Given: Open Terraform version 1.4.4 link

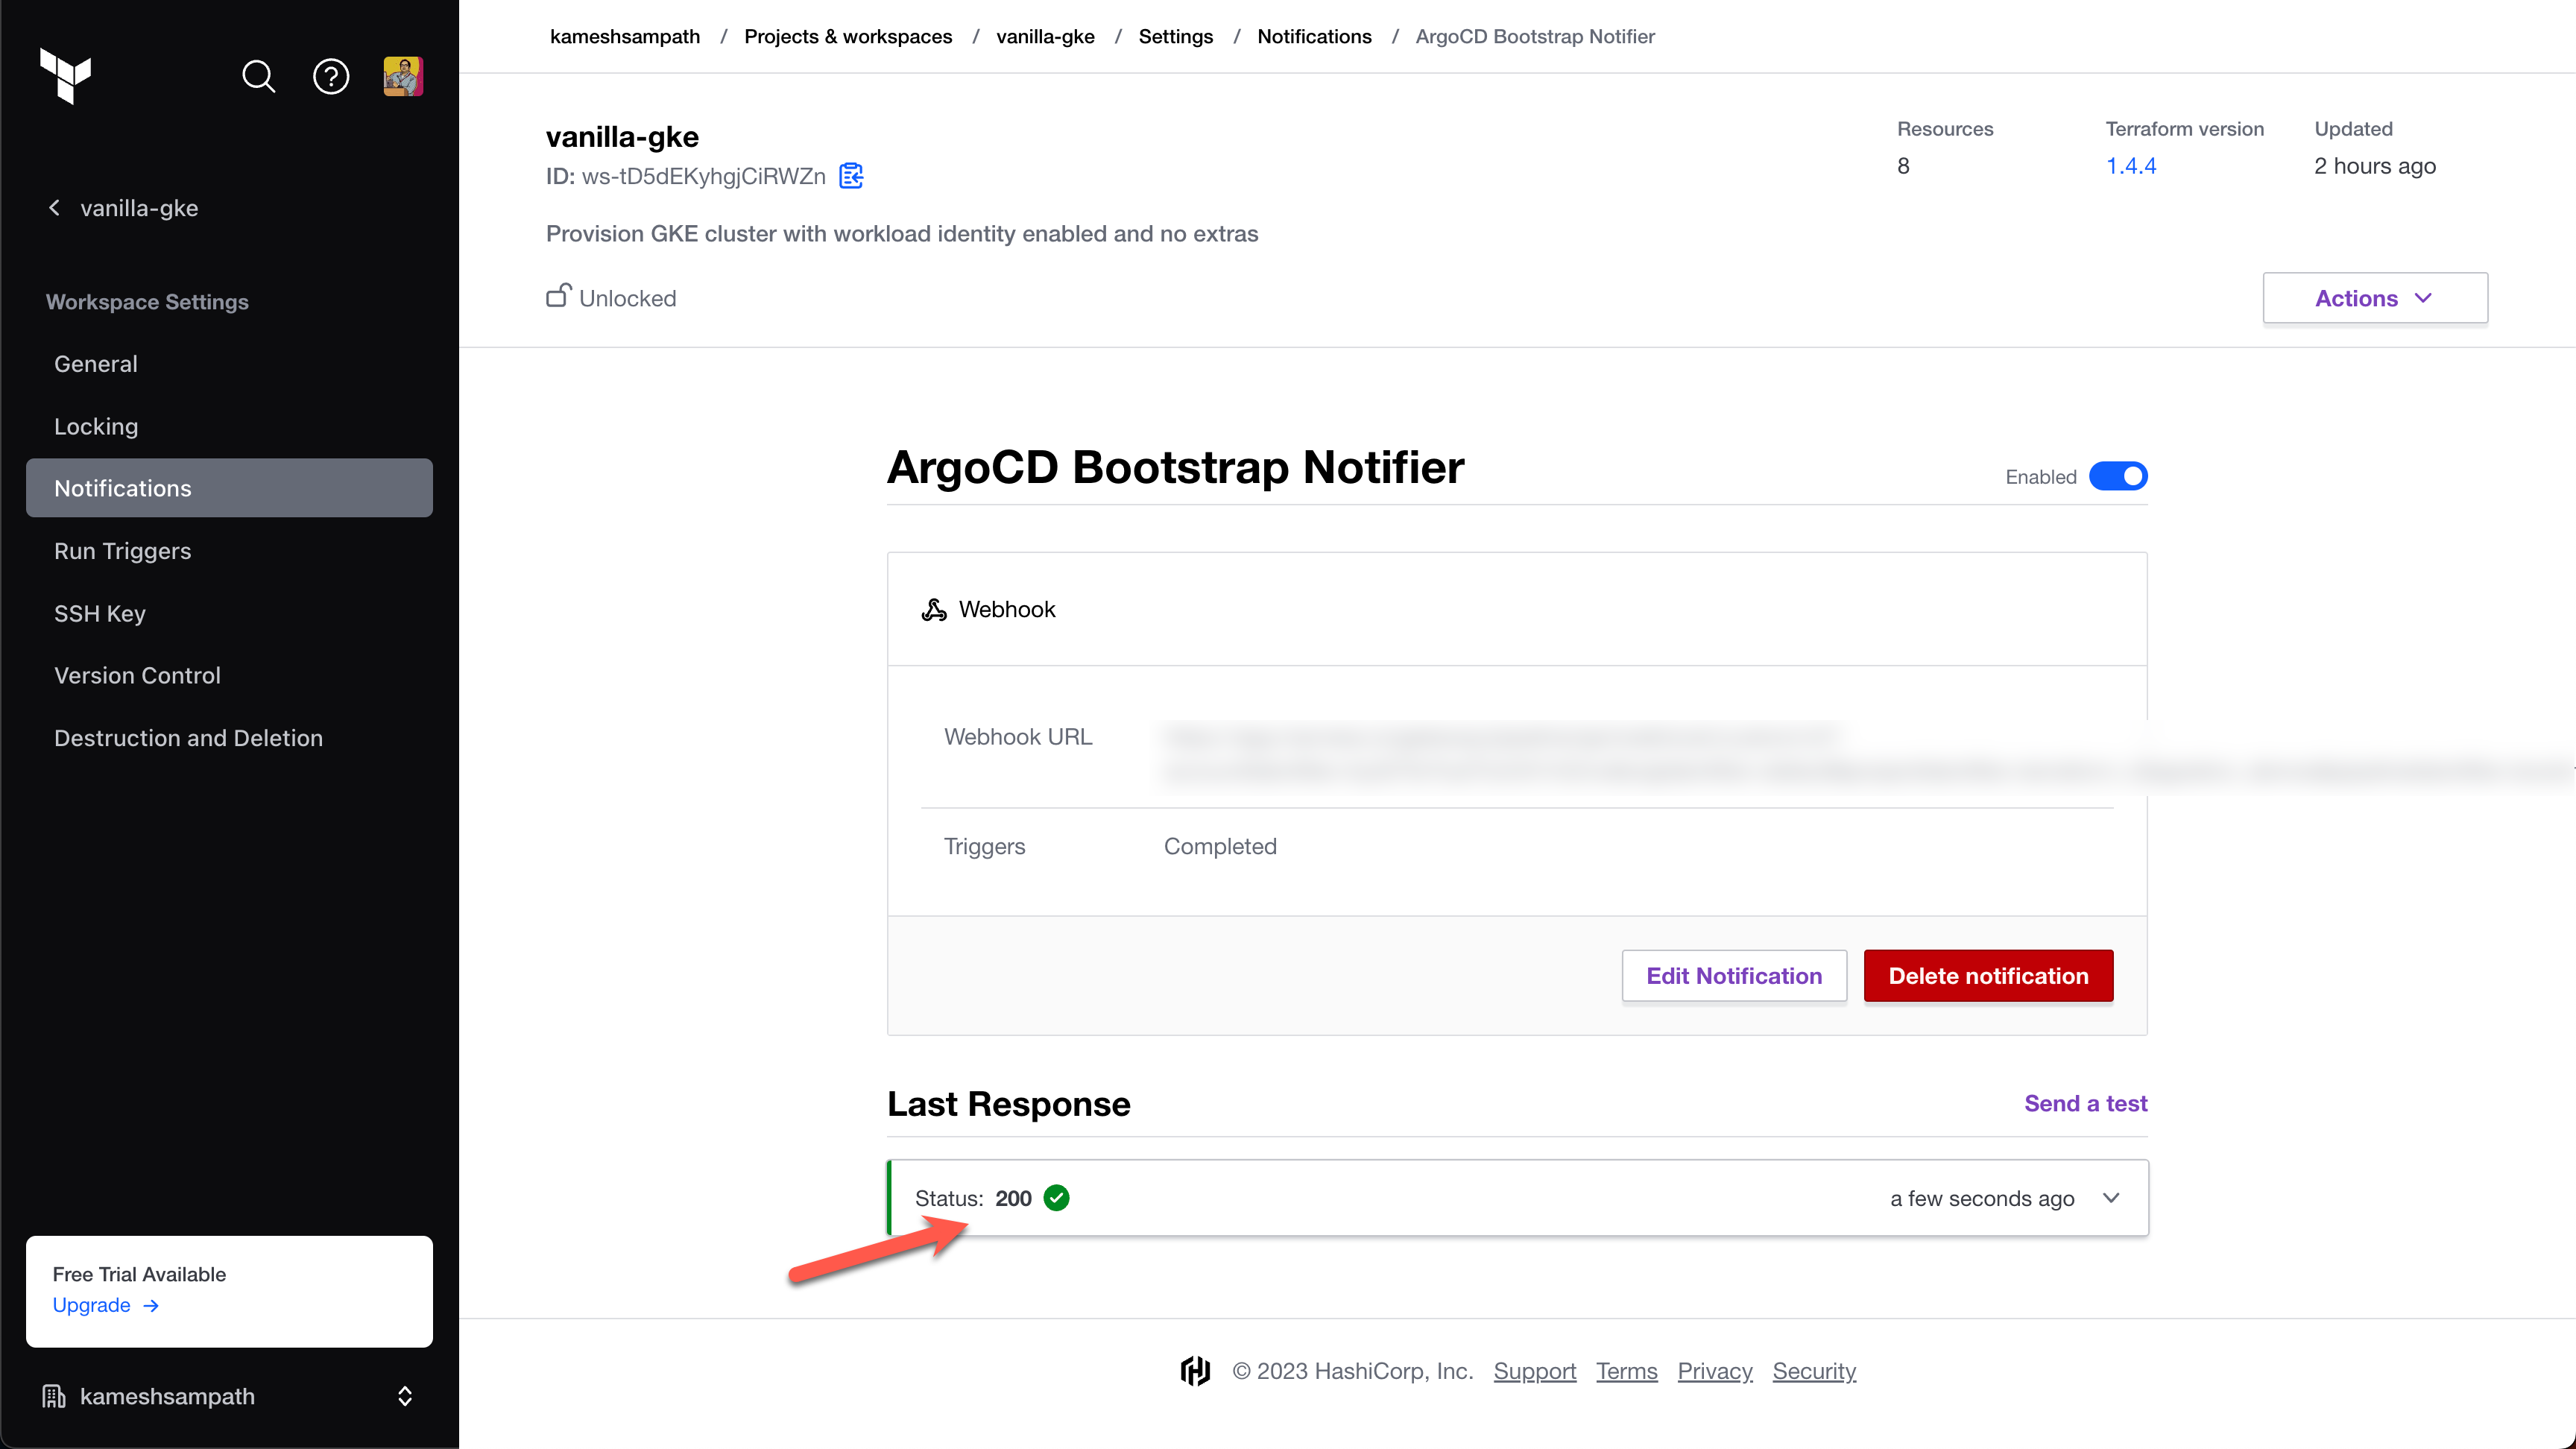Looking at the screenshot, I should (2130, 166).
